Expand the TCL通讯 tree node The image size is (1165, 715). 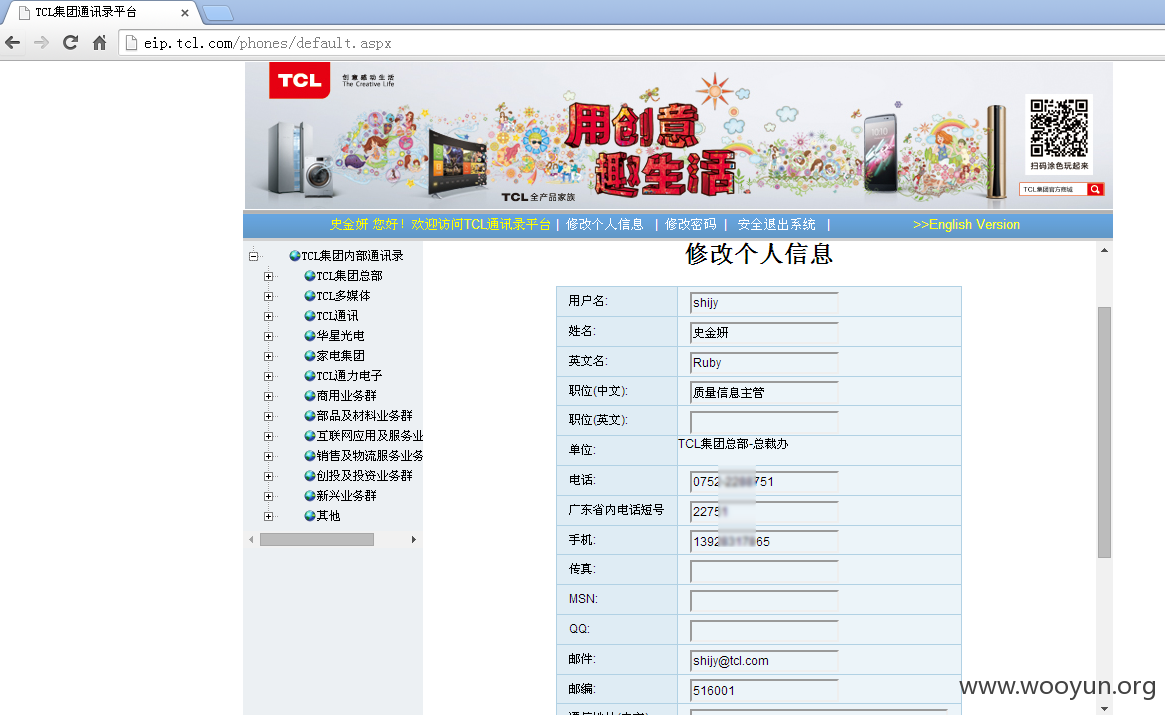click(x=268, y=317)
